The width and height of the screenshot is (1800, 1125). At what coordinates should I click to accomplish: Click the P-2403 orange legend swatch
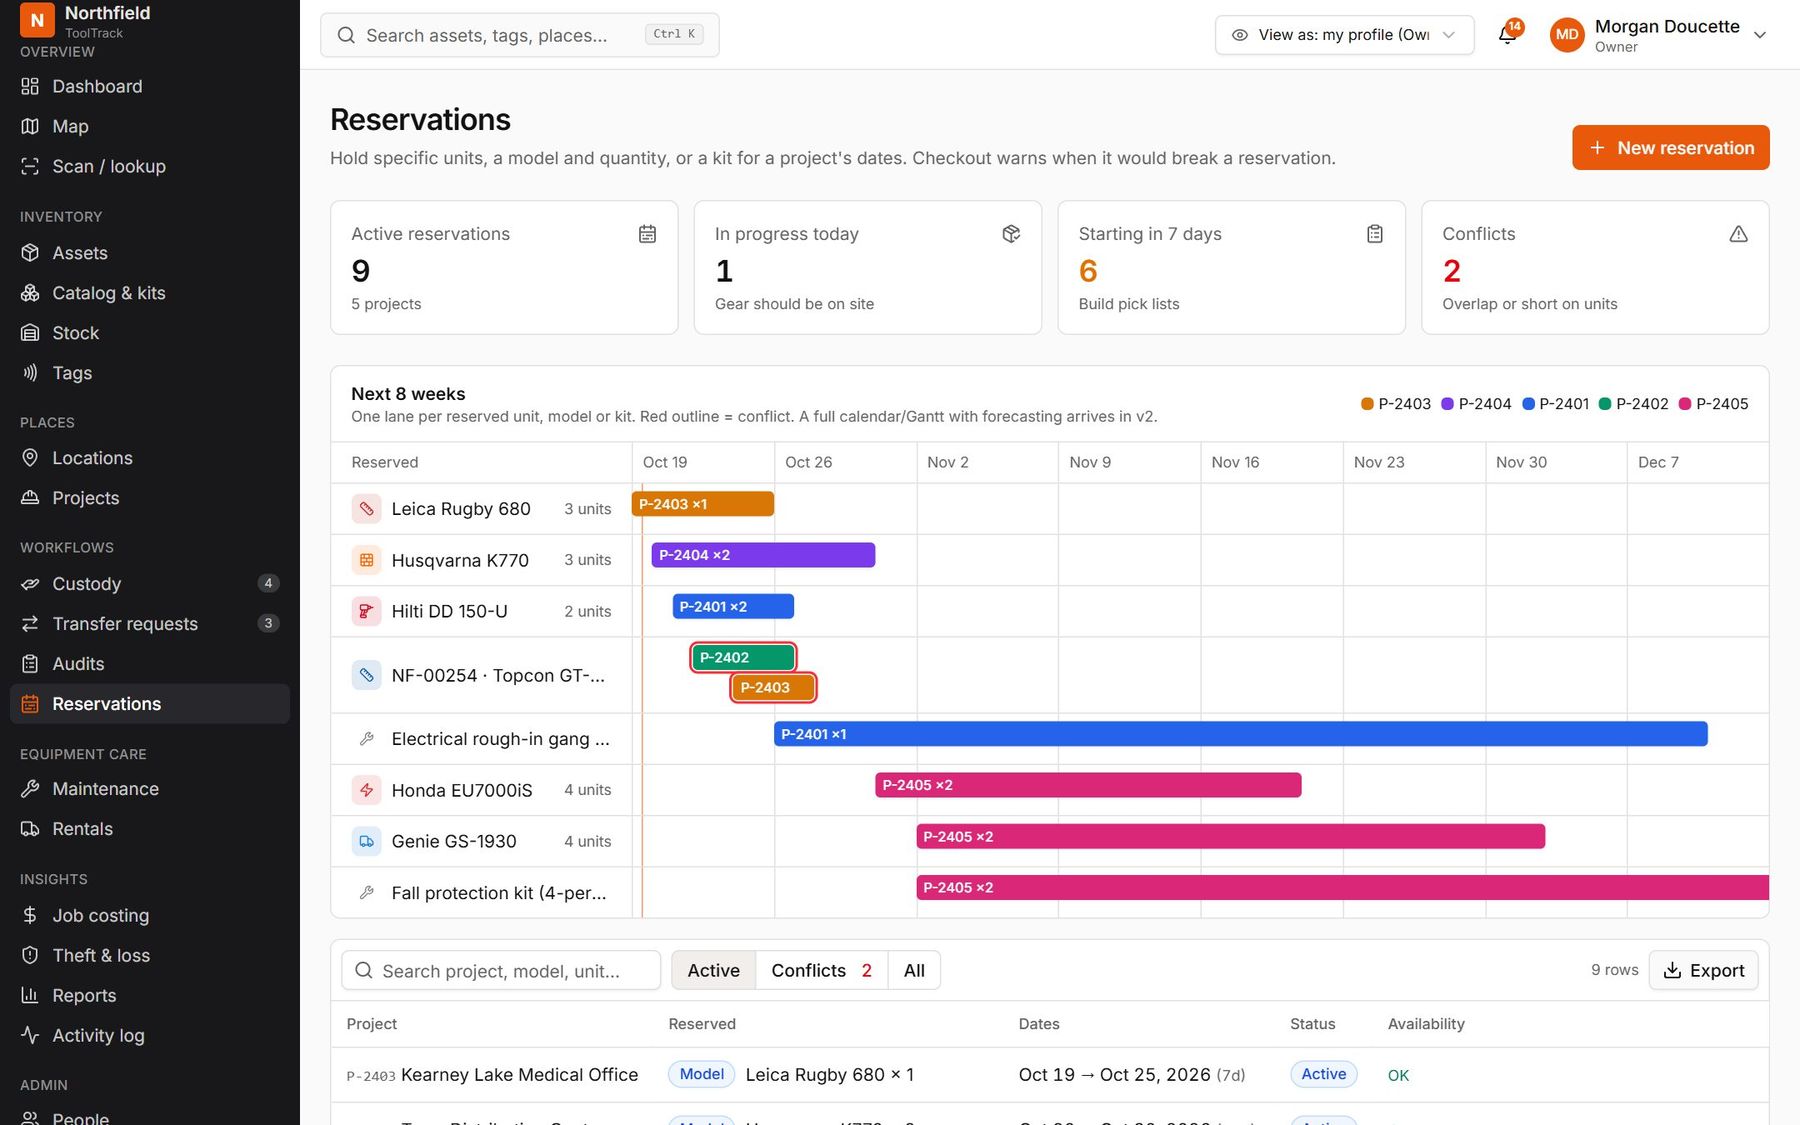(1367, 404)
